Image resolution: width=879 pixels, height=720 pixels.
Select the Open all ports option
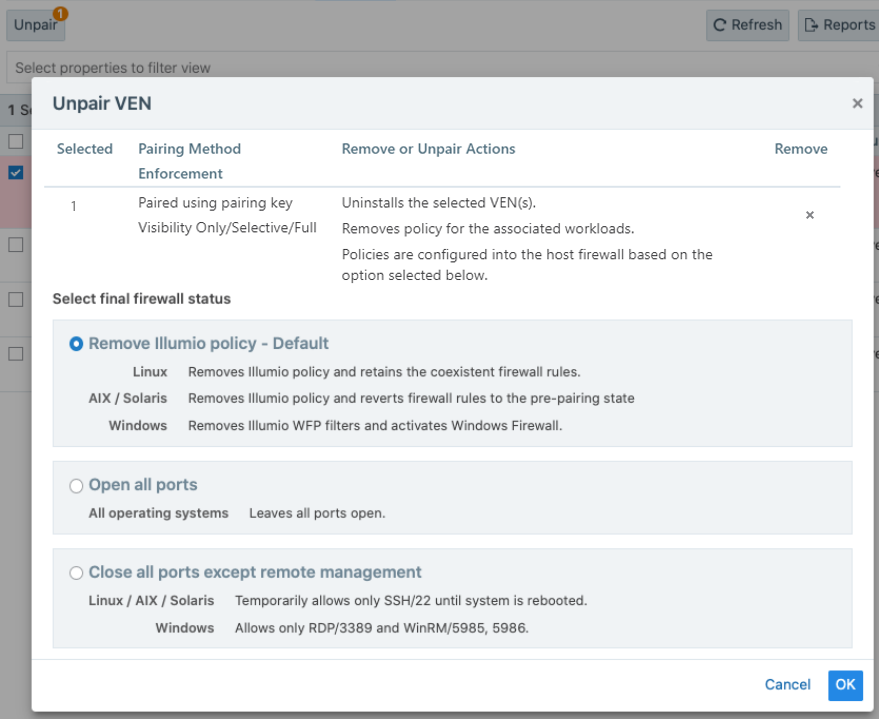coord(76,486)
